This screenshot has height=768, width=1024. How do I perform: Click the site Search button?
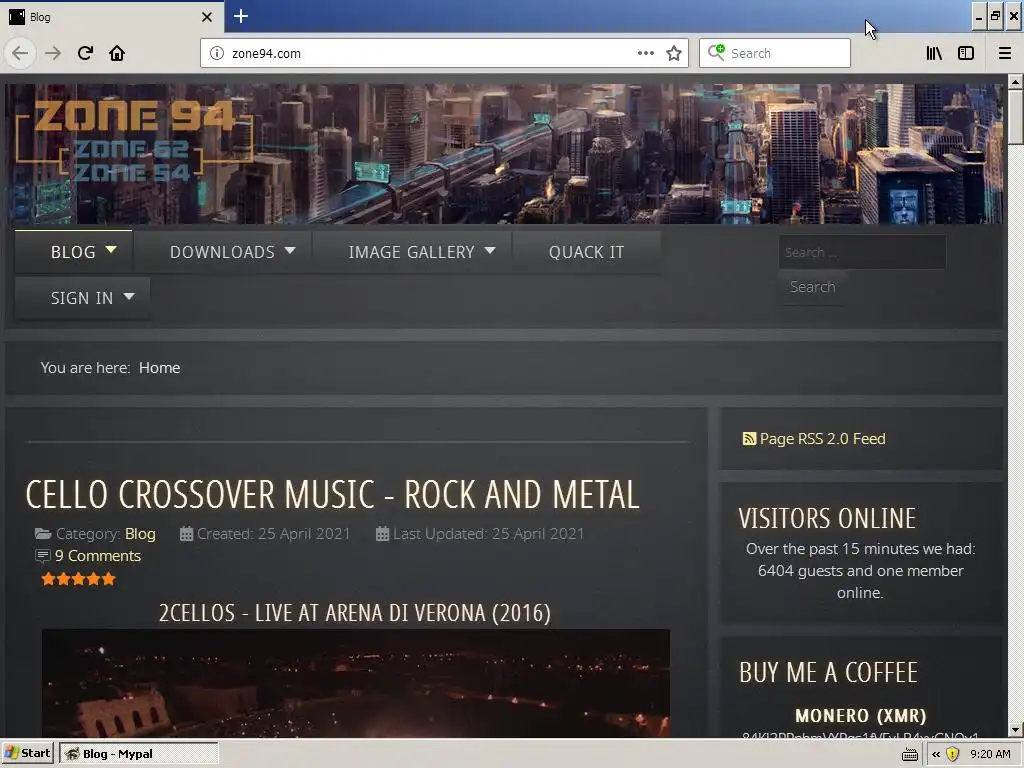[x=812, y=287]
